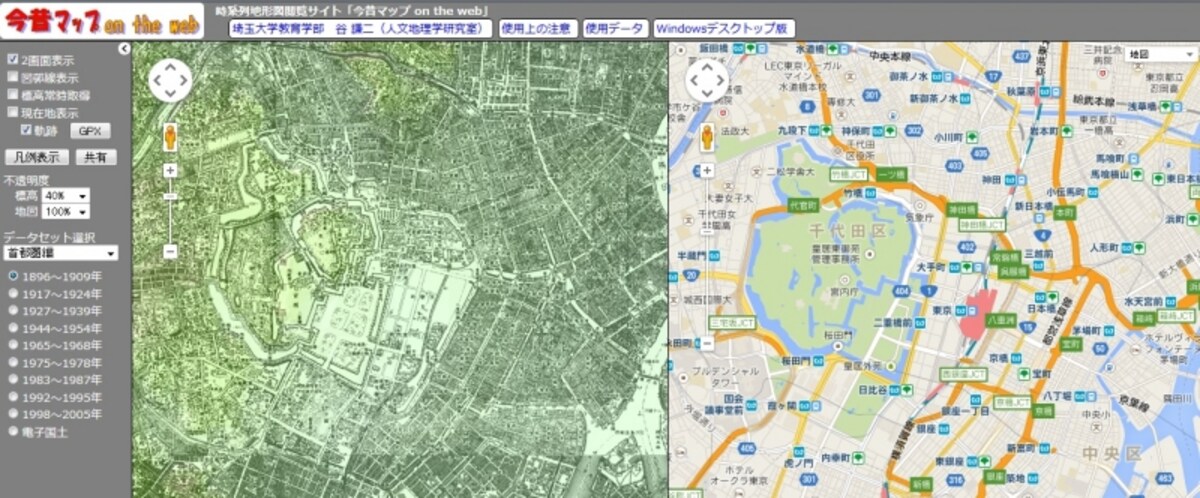The image size is (1200, 498).
Task: Pan left on the modern map's pan control
Action: click(694, 81)
